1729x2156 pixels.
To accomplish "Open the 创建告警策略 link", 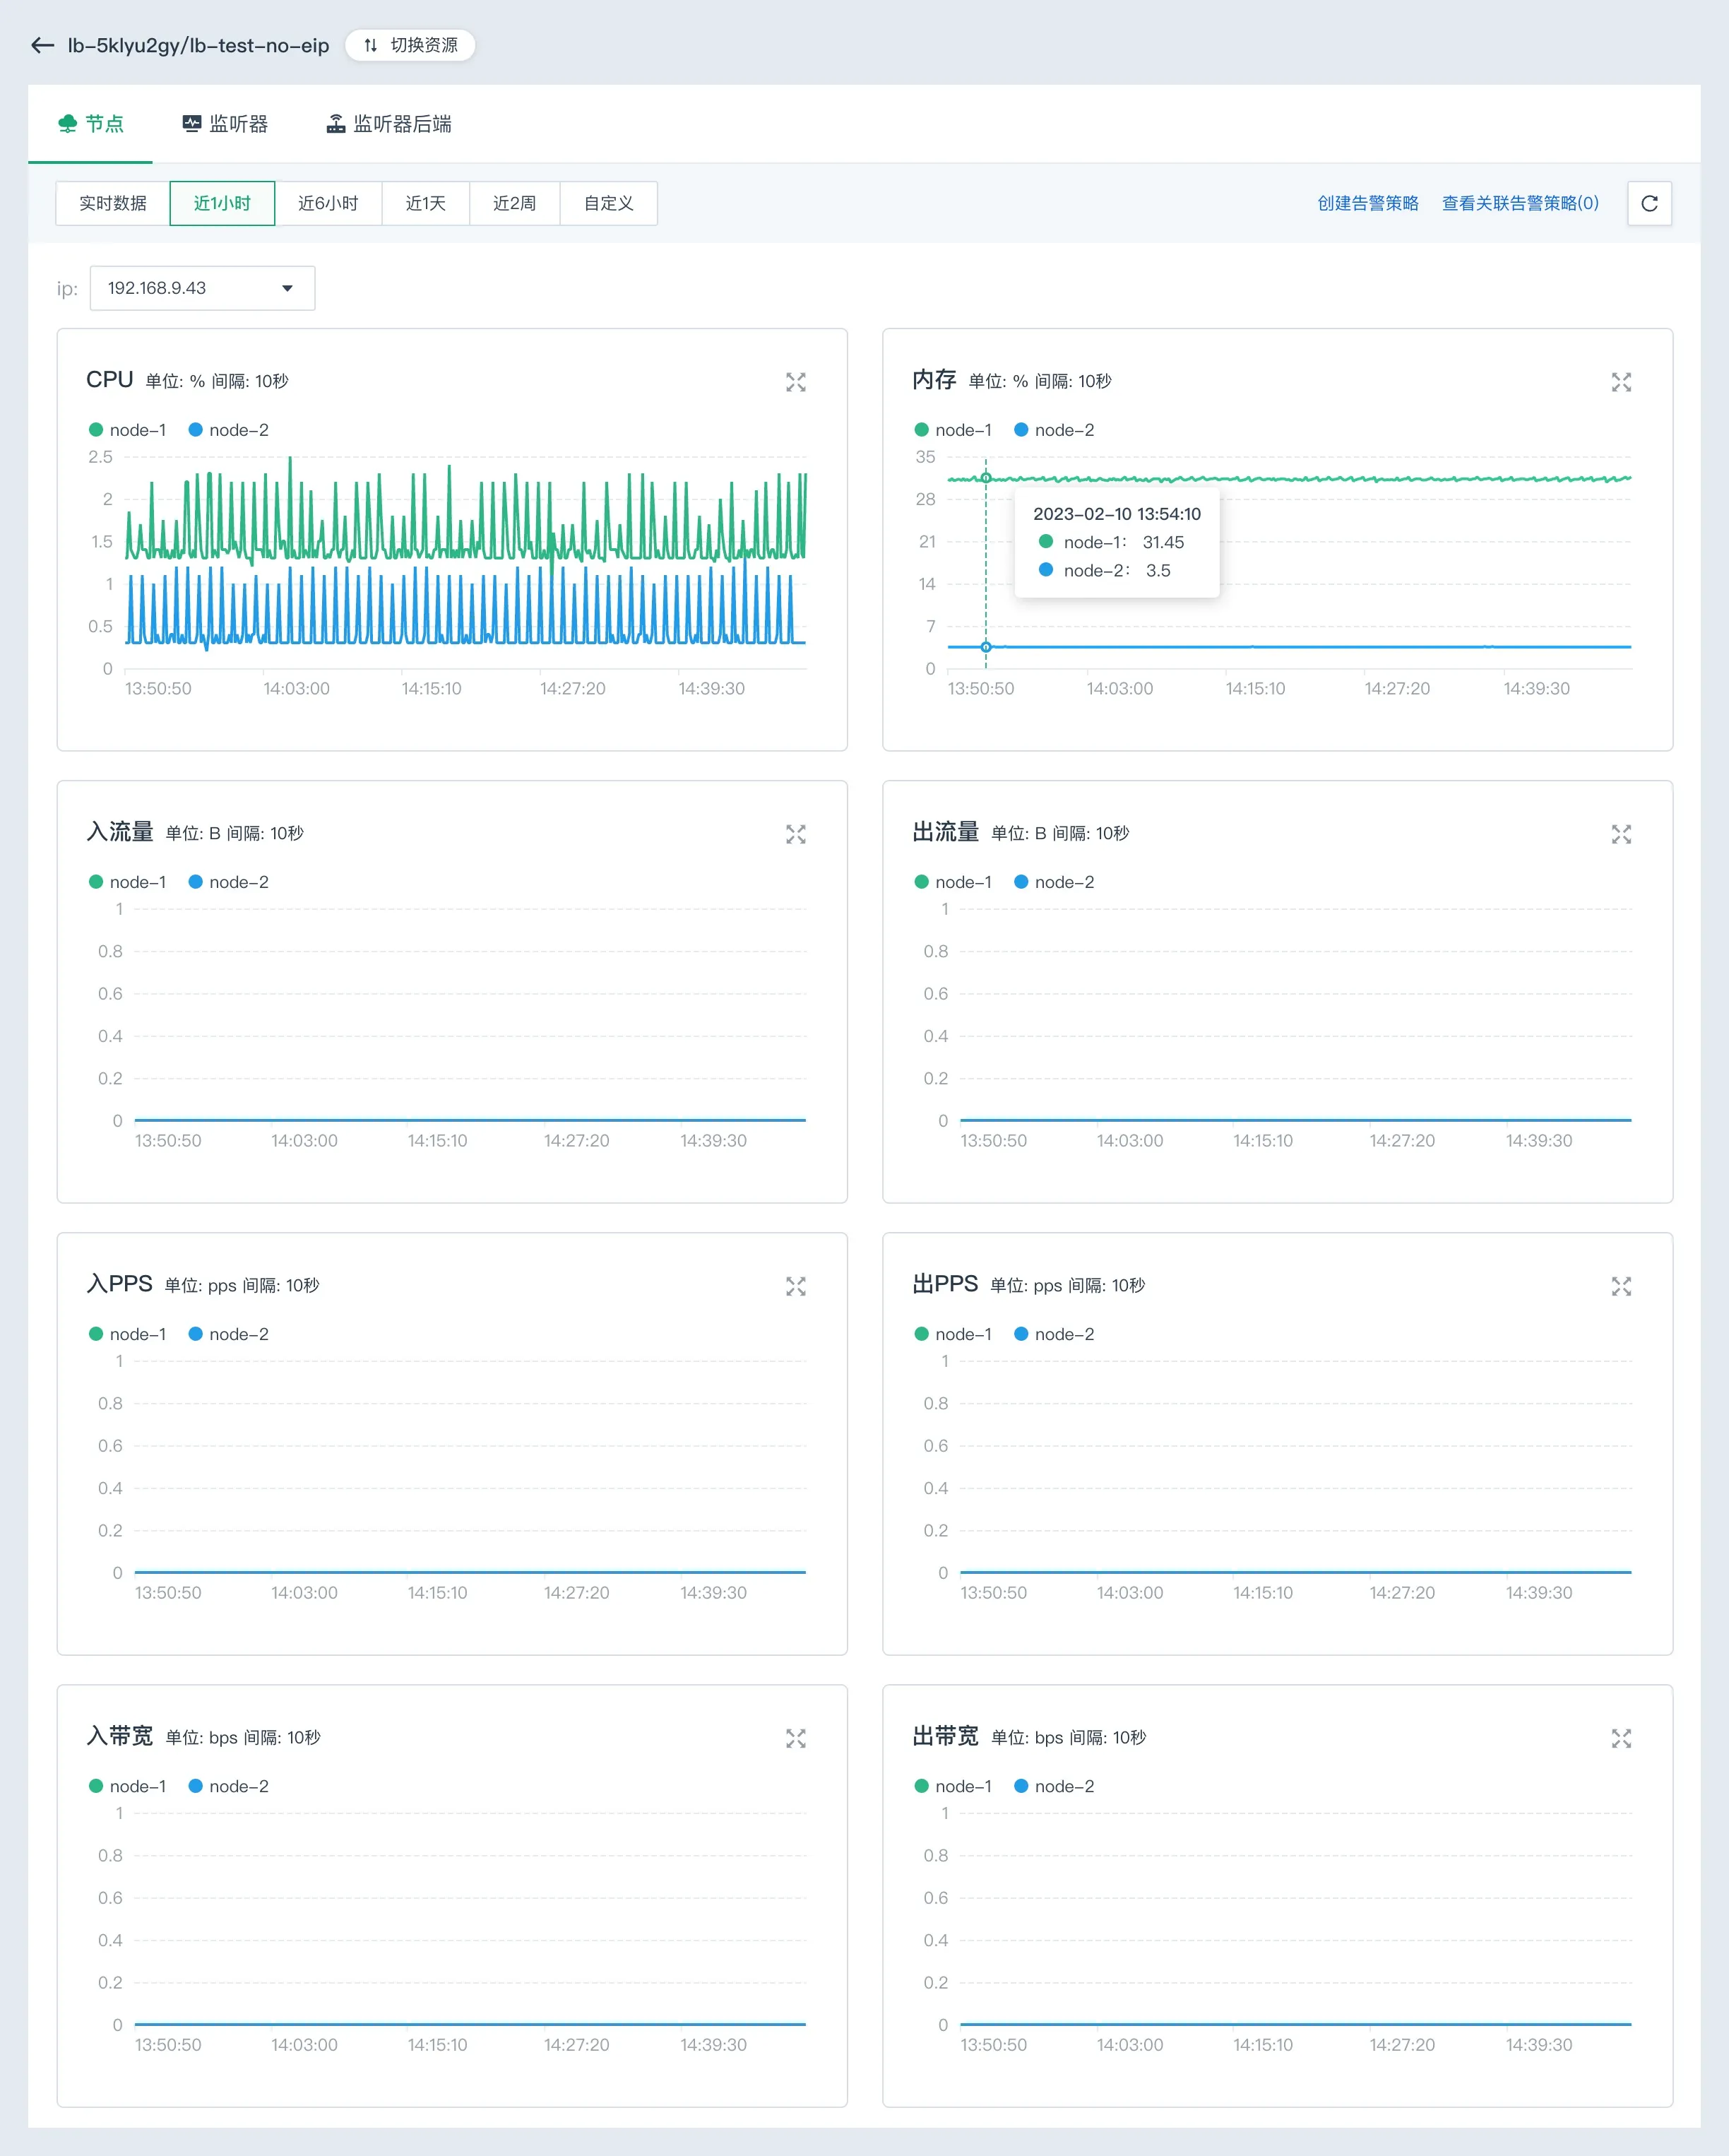I will tap(1368, 203).
